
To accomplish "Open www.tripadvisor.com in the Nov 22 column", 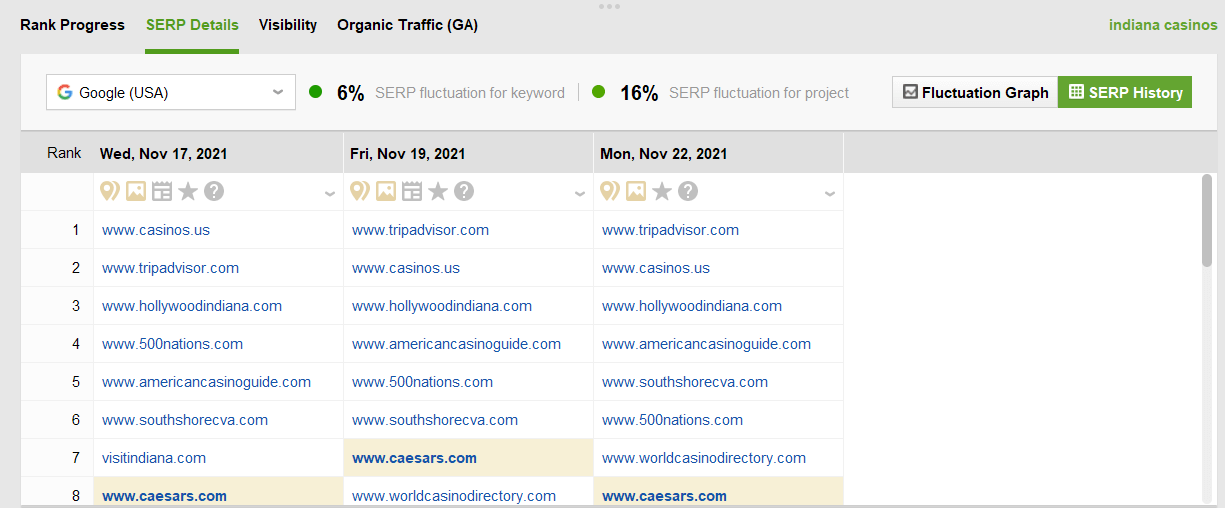I will click(x=670, y=230).
